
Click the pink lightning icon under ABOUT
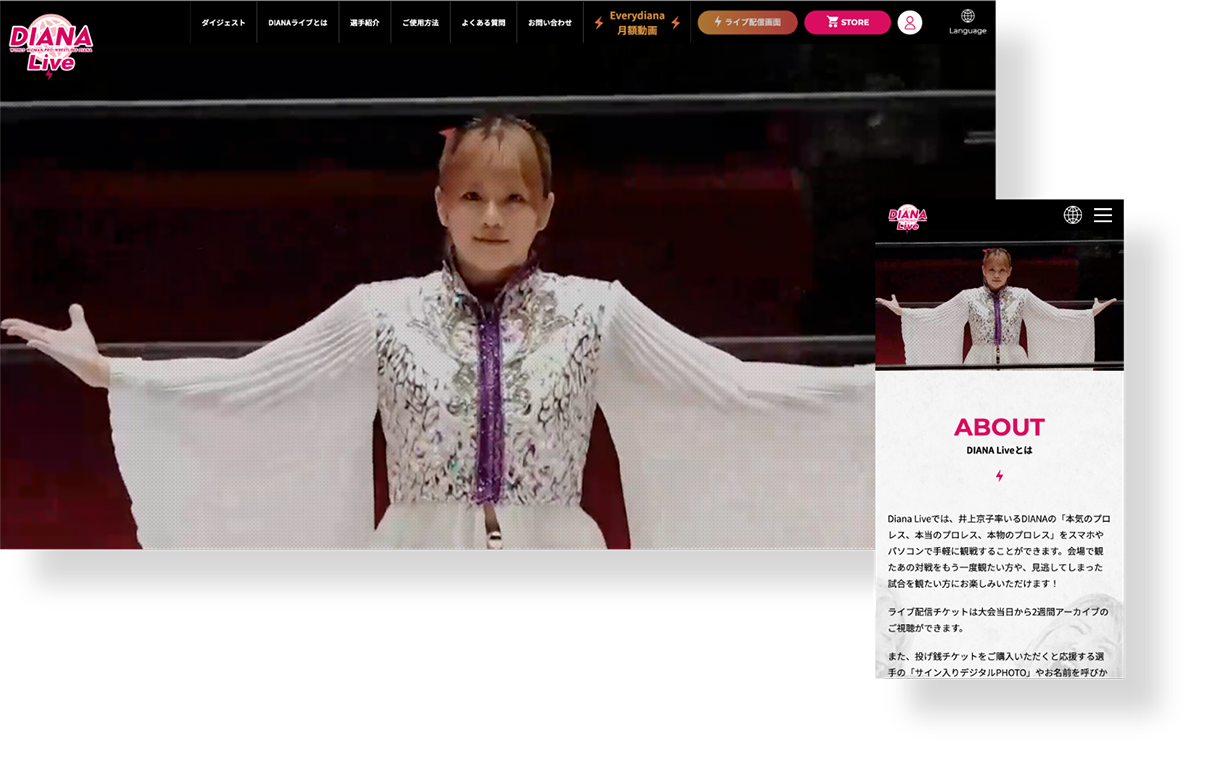pyautogui.click(x=999, y=476)
